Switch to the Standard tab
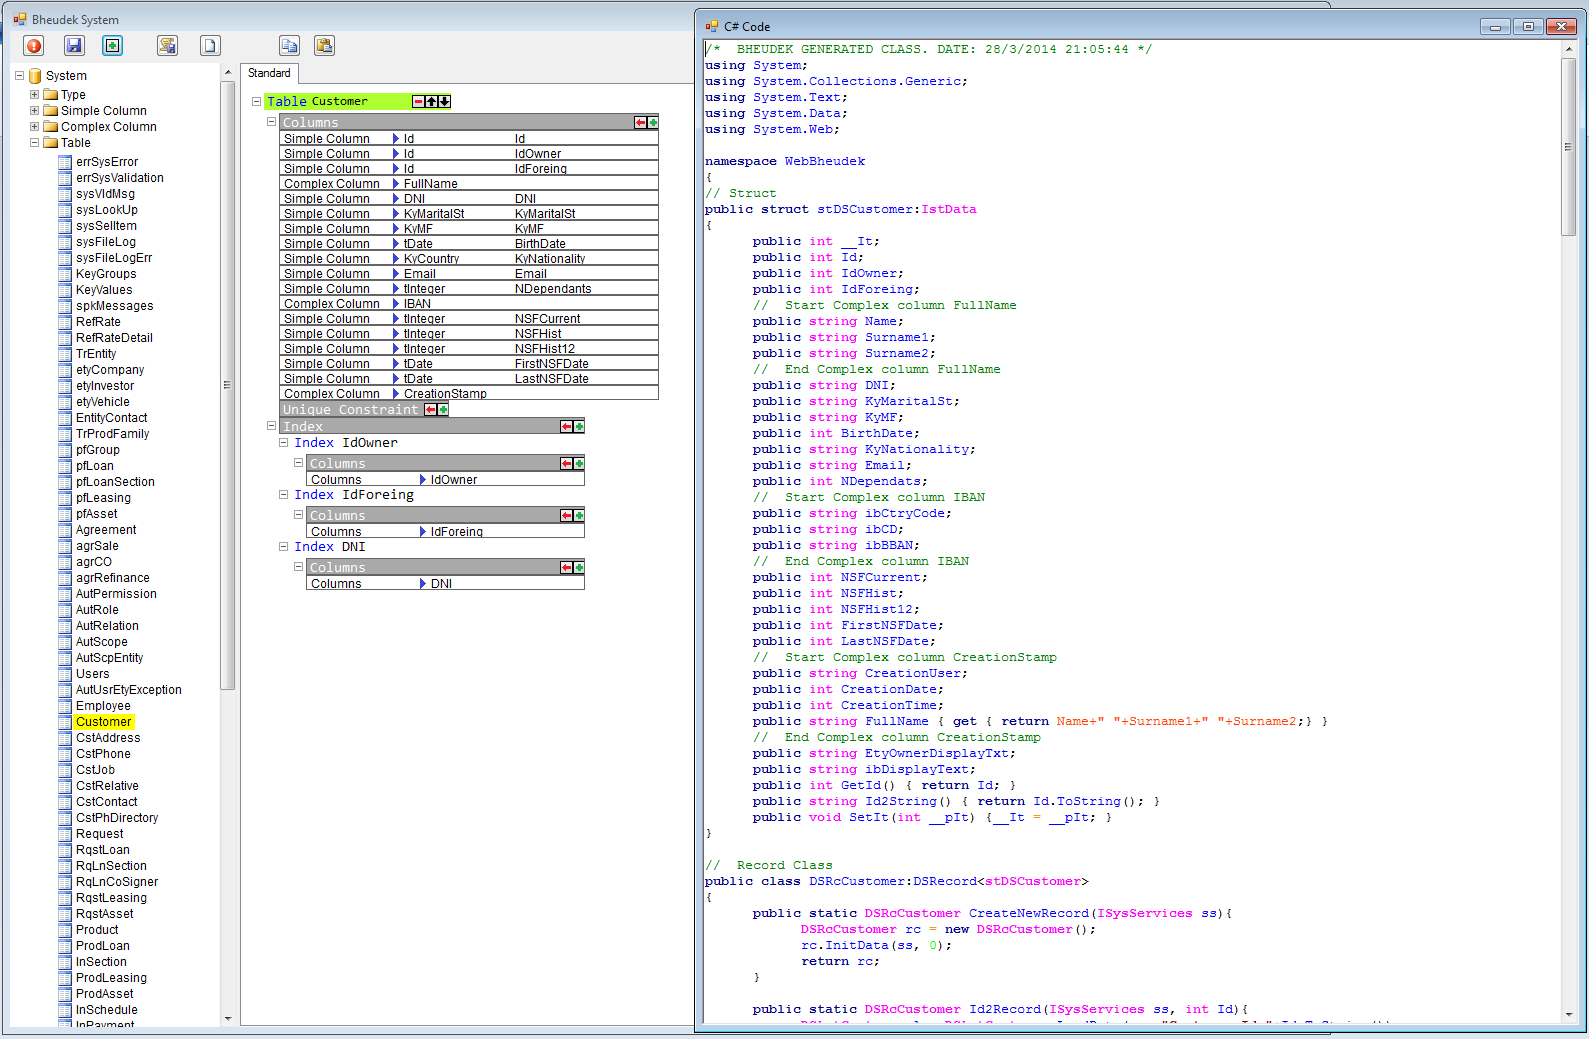 tap(269, 73)
